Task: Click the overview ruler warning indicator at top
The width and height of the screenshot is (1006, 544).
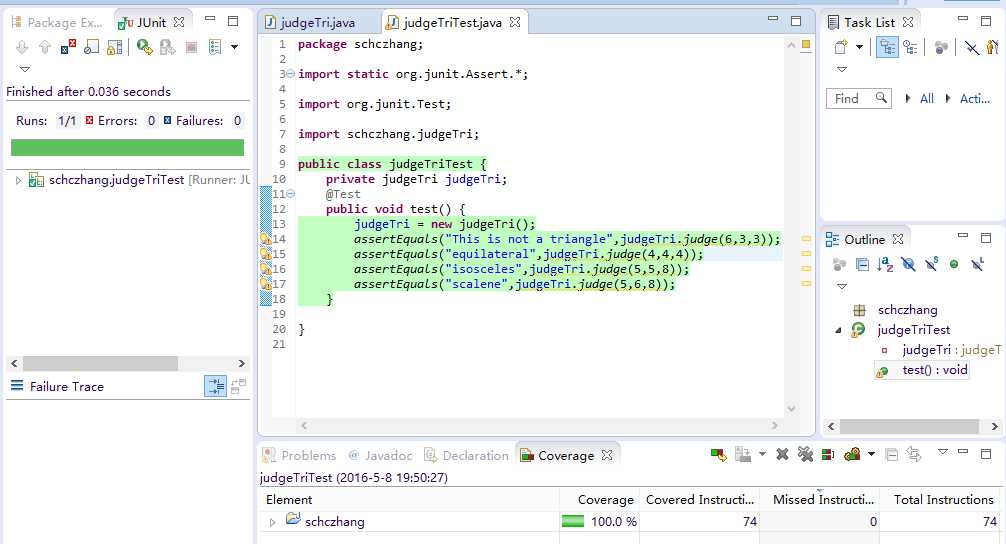Action: pyautogui.click(x=806, y=44)
